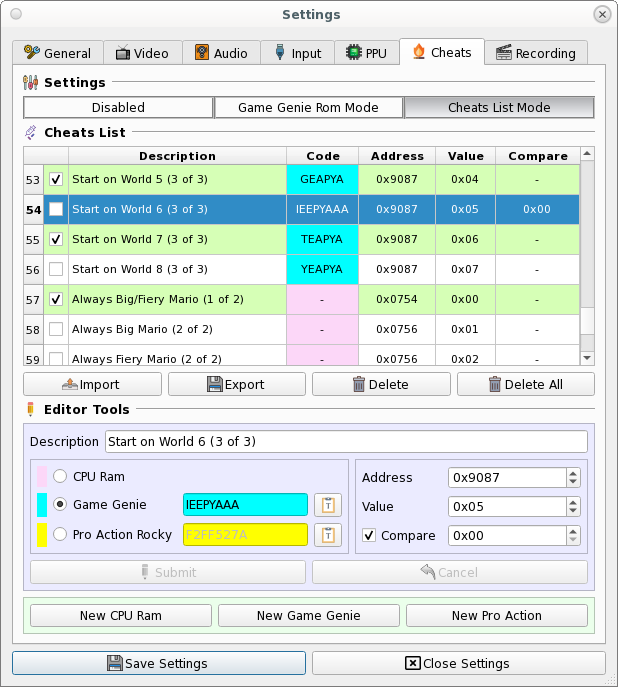Viewport: 618px width, 687px height.
Task: Increase the Compare spinner value
Action: click(x=573, y=531)
